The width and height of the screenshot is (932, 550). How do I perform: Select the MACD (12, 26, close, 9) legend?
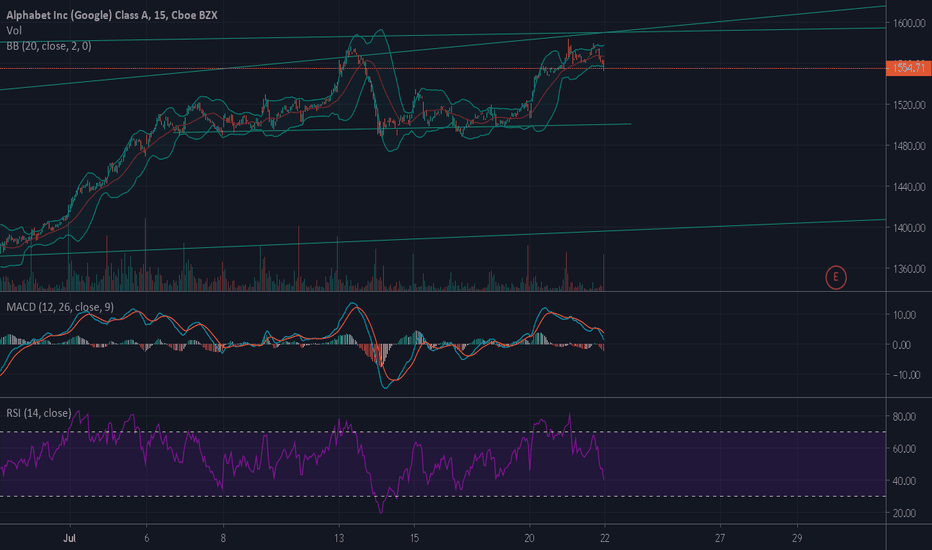[x=60, y=307]
